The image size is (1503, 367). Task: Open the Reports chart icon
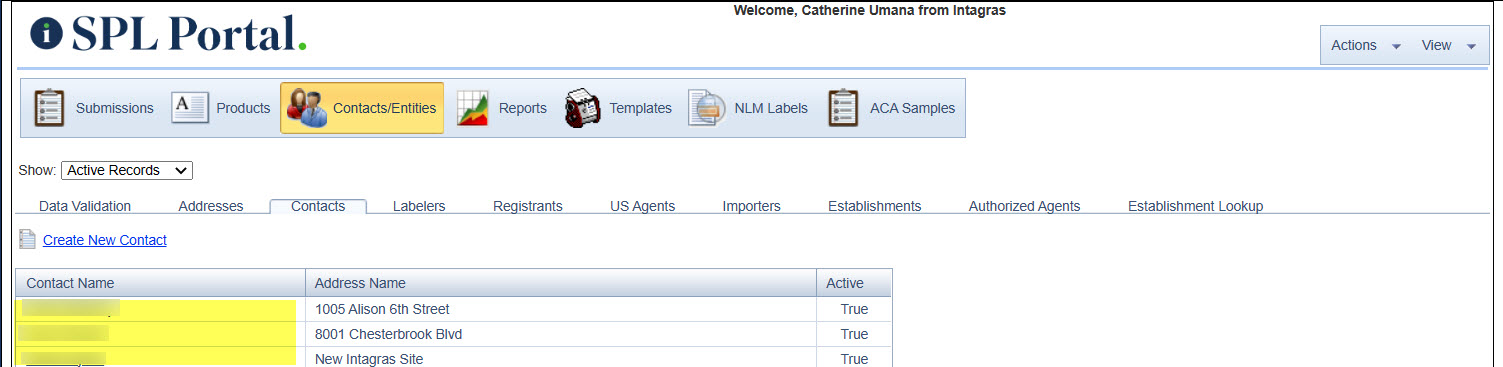(x=473, y=108)
